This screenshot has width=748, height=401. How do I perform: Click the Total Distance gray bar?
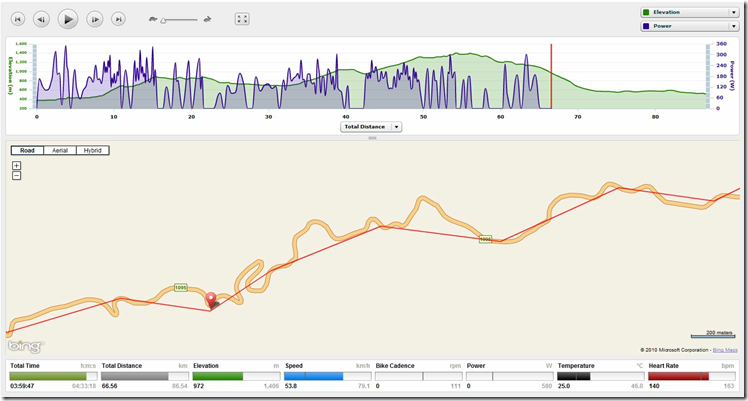pos(145,376)
